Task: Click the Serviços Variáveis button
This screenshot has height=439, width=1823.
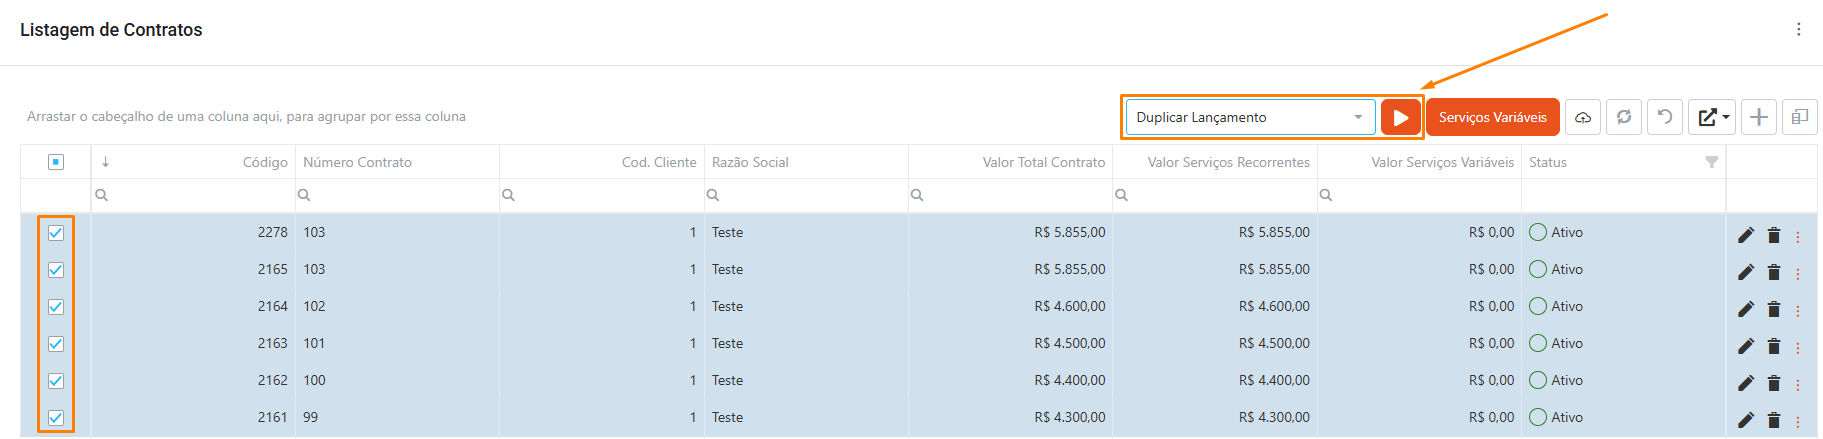Action: pyautogui.click(x=1492, y=117)
